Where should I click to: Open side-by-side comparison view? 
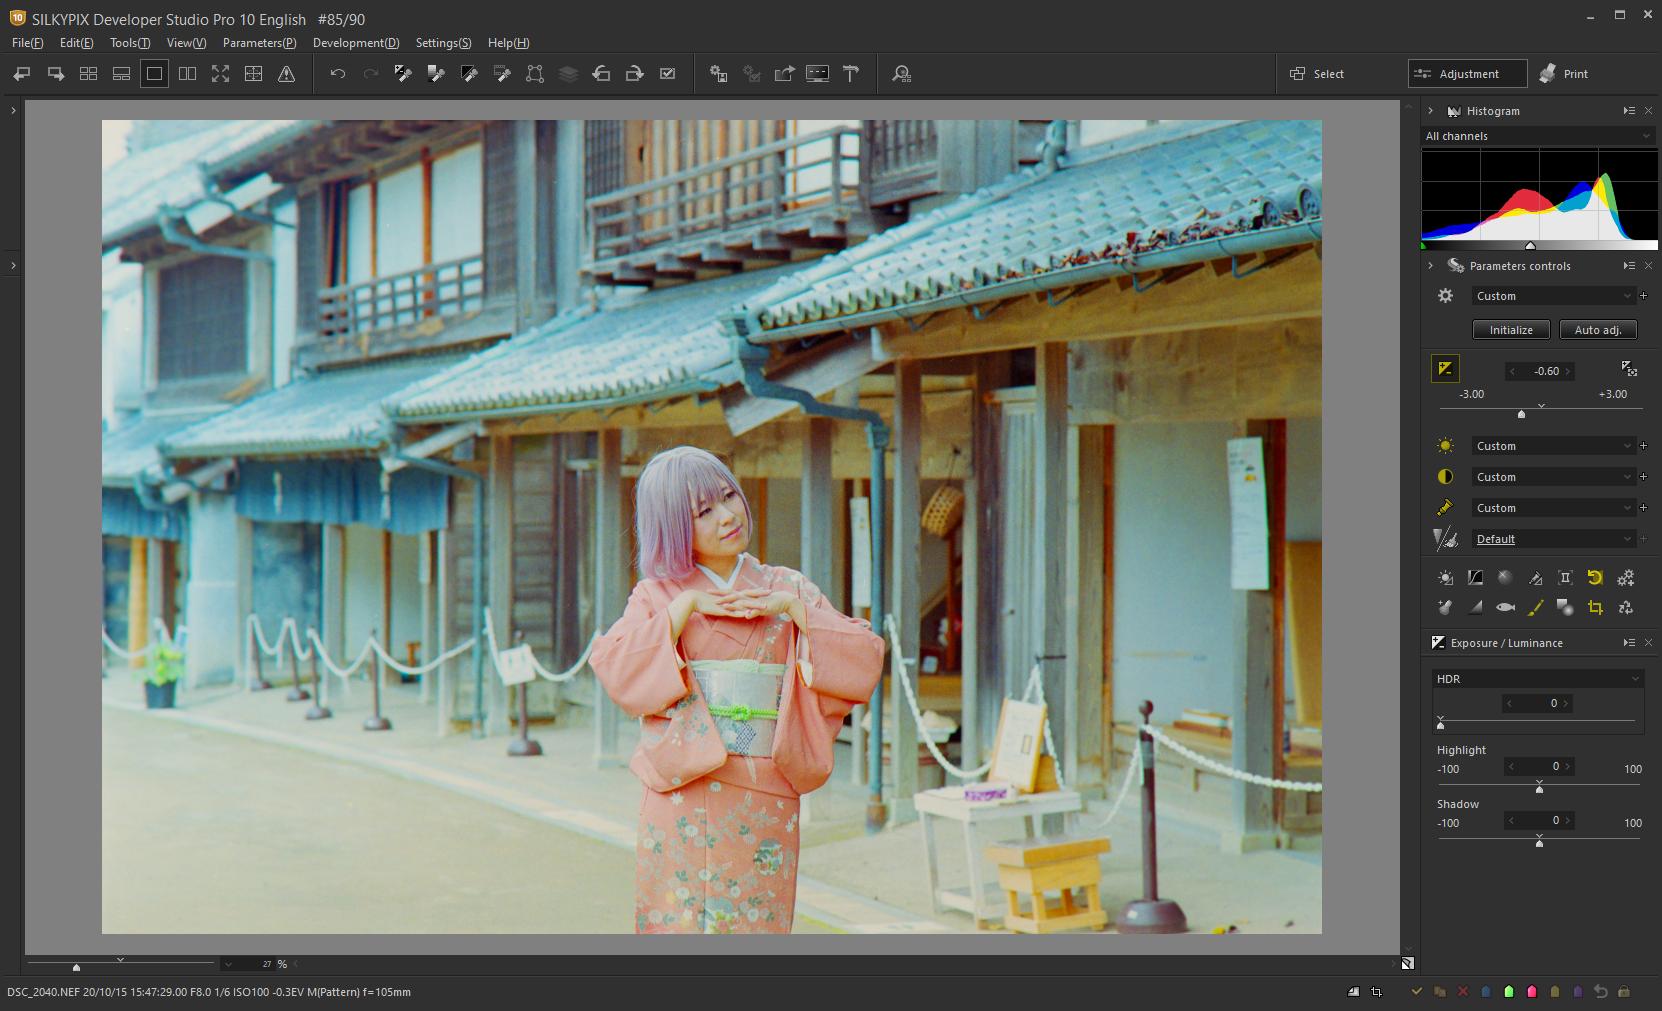(x=188, y=74)
